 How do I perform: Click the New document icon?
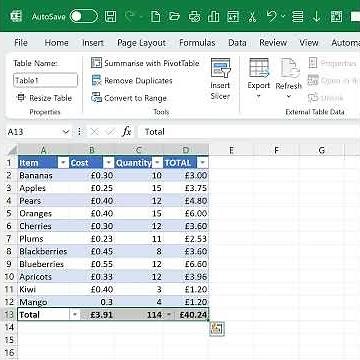click(155, 16)
